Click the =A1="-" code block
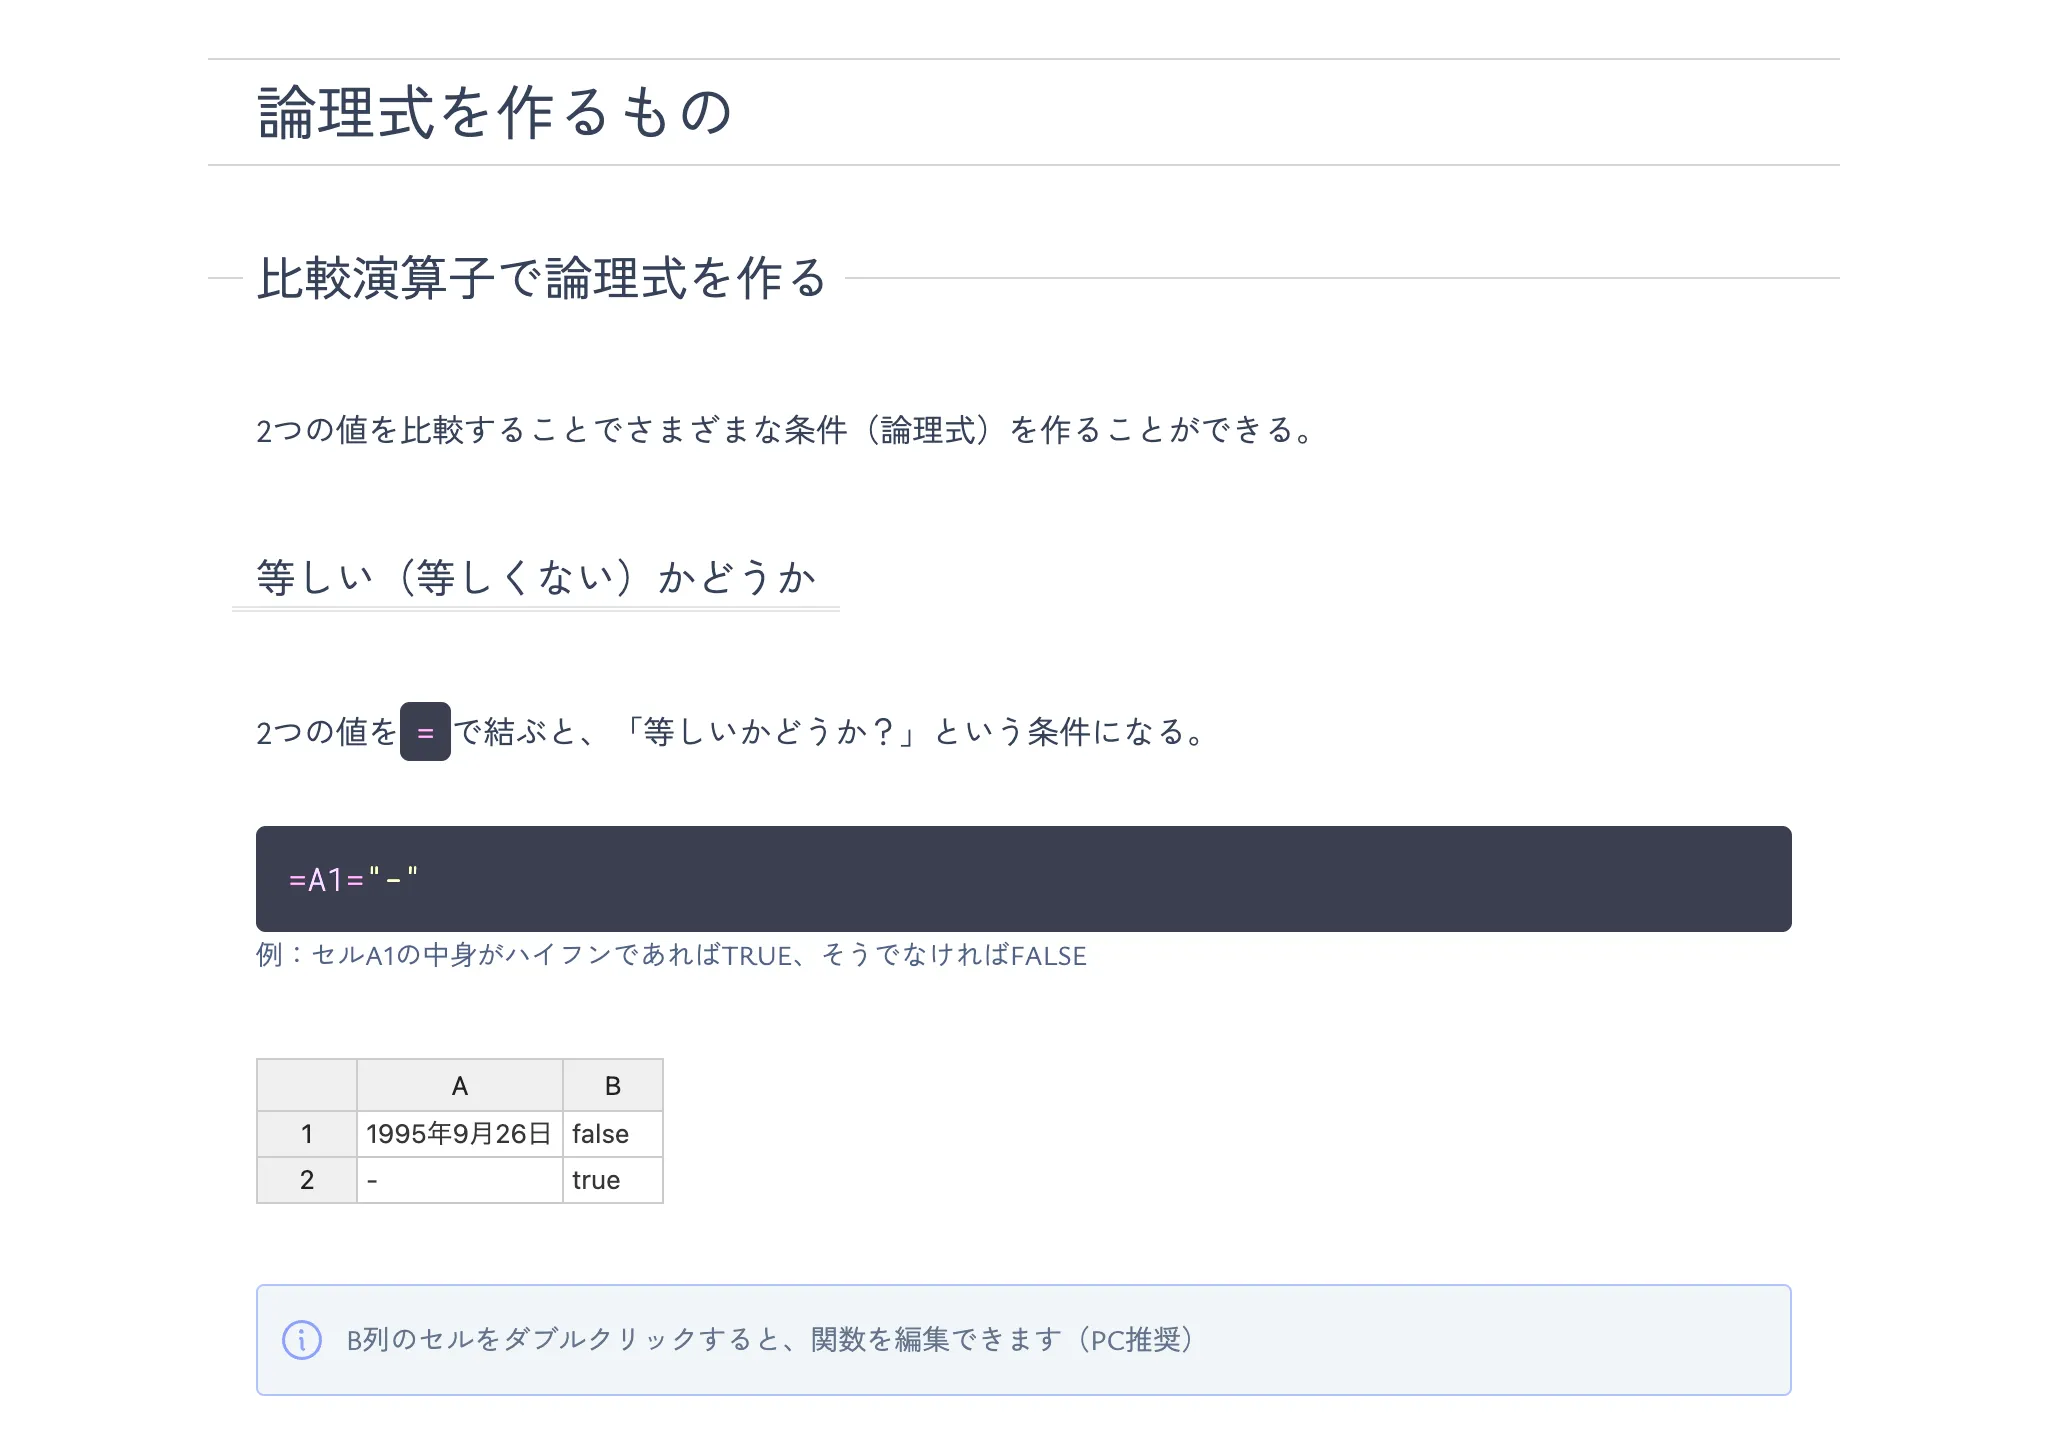The width and height of the screenshot is (2048, 1456). point(1022,879)
